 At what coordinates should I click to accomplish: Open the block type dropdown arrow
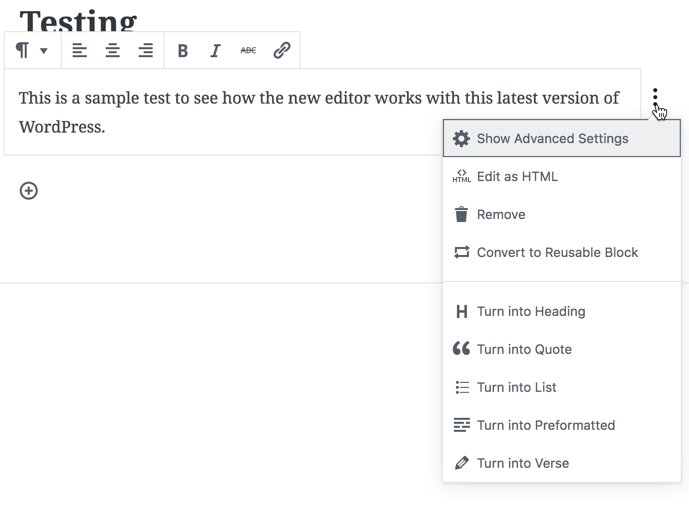(x=44, y=51)
